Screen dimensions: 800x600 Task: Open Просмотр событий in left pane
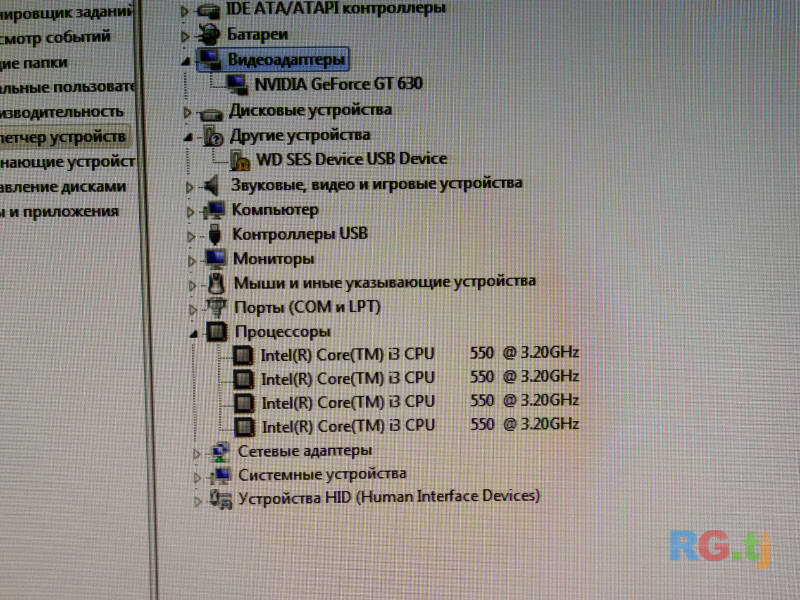[x=55, y=37]
